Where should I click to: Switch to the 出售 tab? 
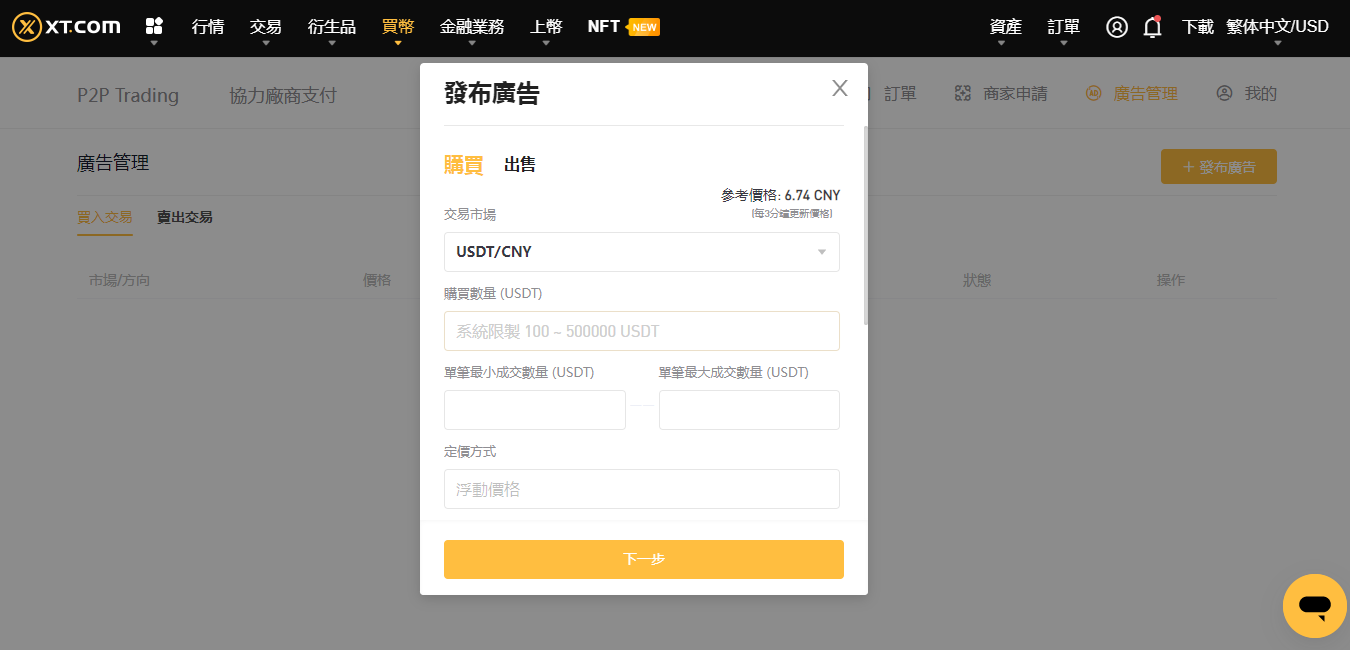(520, 165)
